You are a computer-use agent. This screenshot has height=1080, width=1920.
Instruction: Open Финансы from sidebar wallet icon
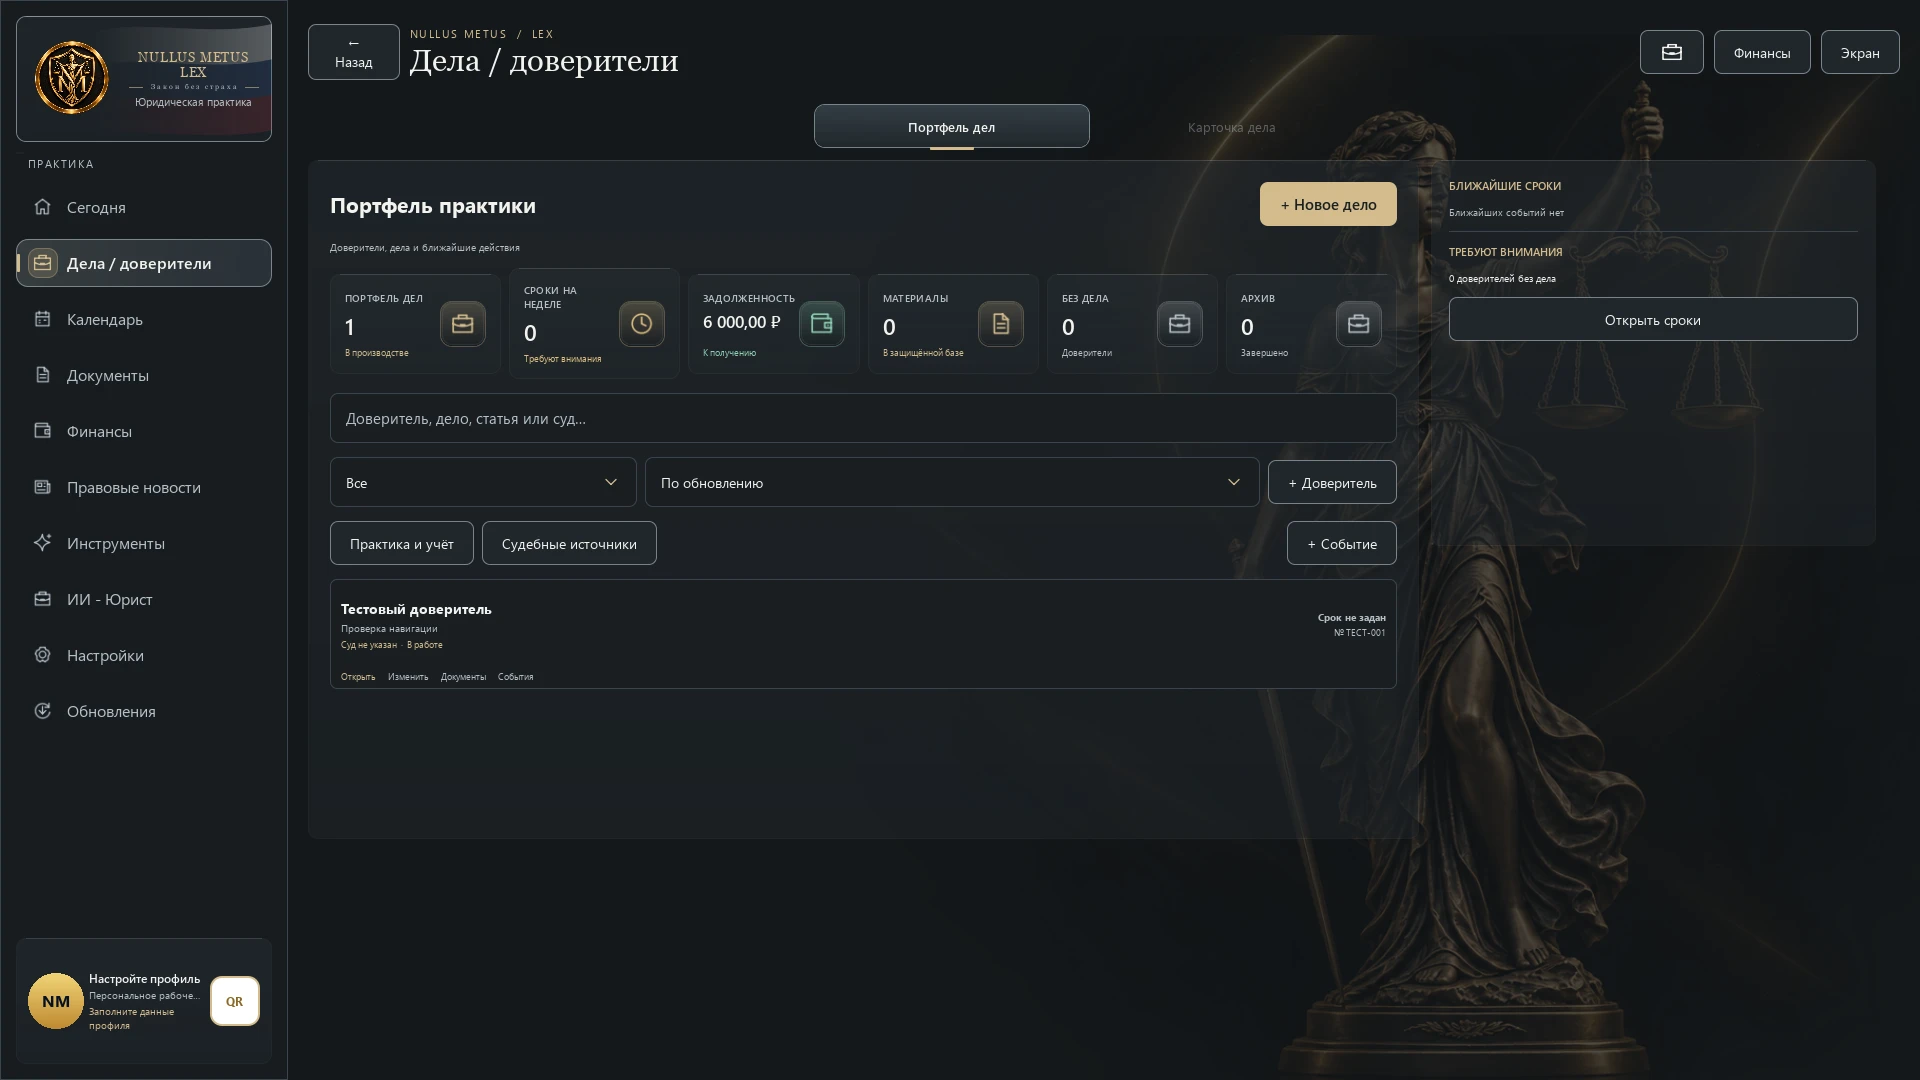click(x=42, y=431)
